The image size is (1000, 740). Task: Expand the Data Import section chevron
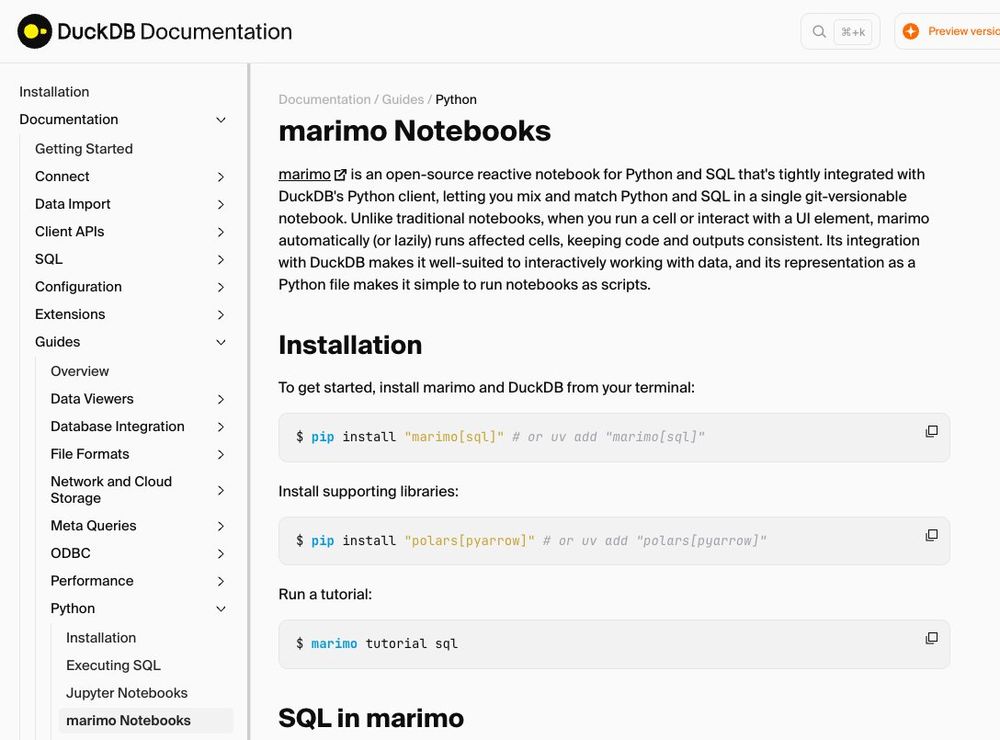[221, 204]
